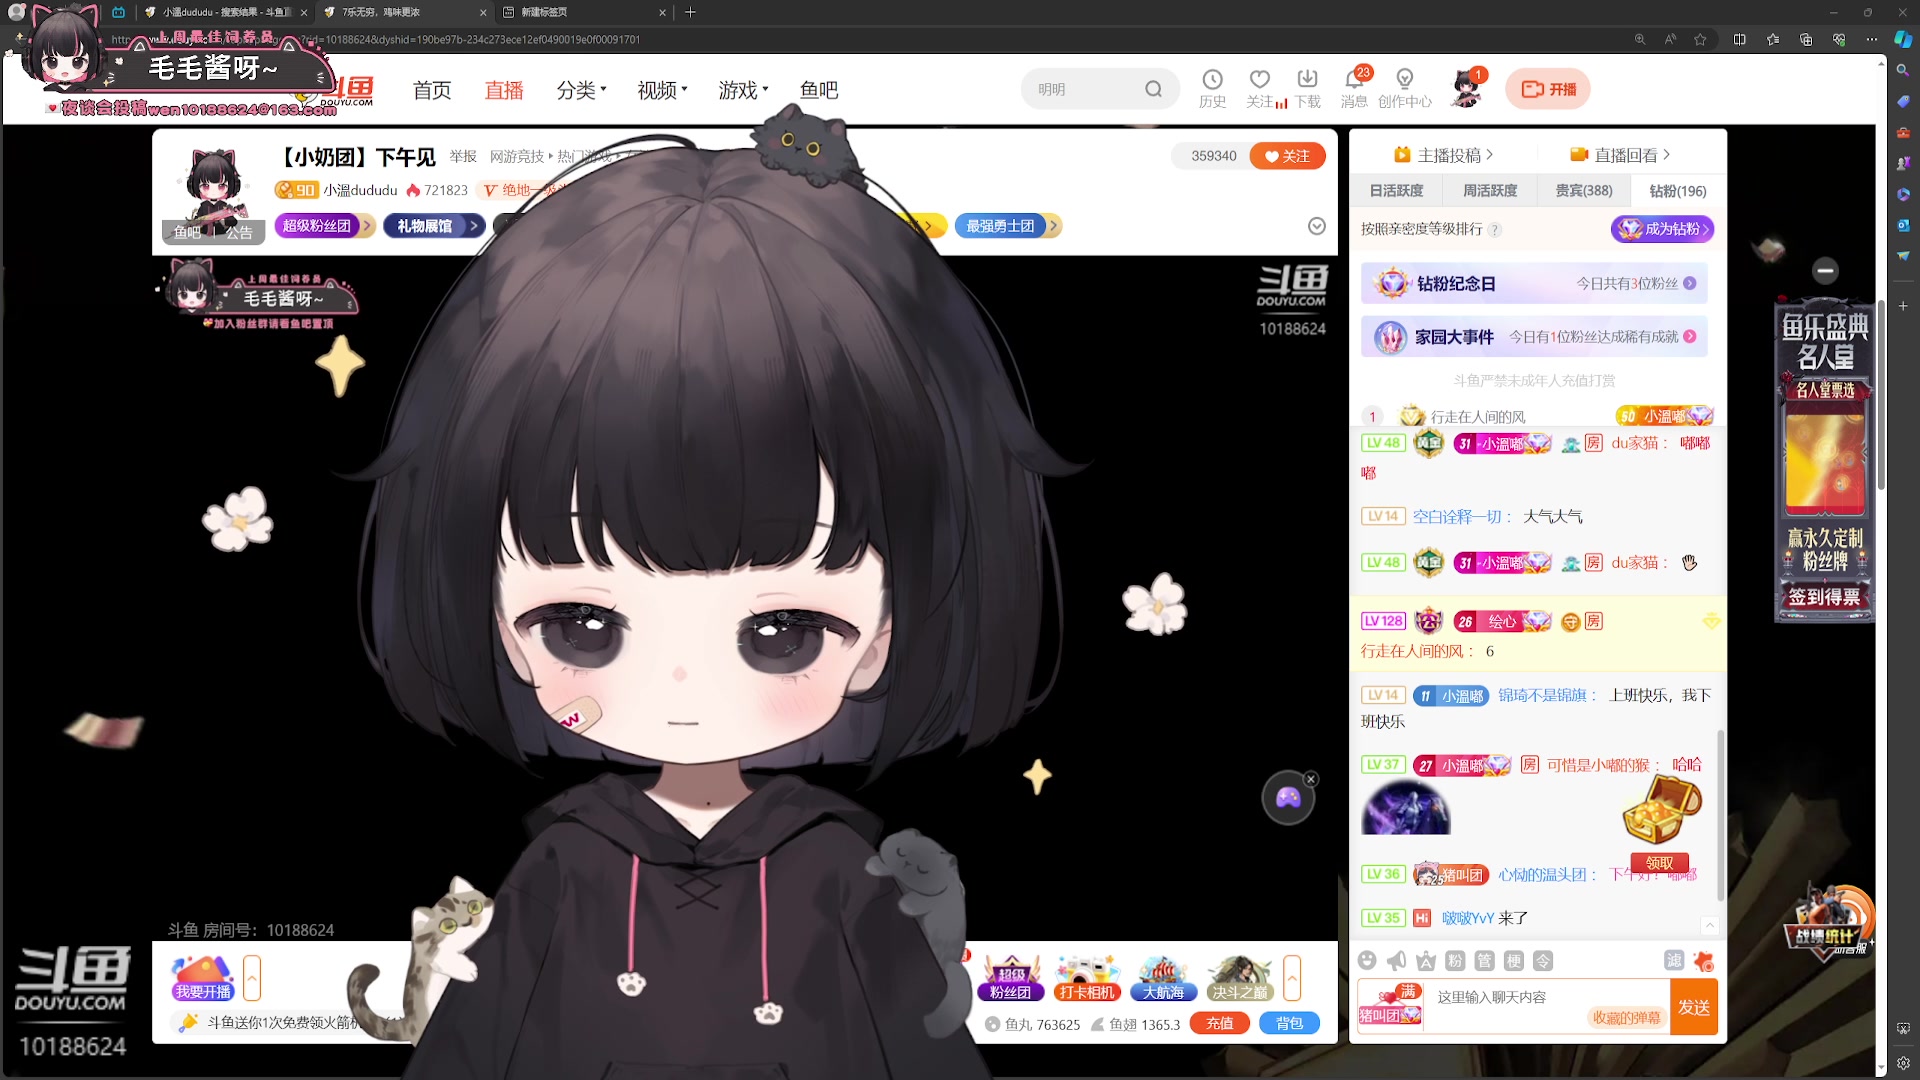The image size is (1920, 1080).
Task: Click the search magnifier icon in search box
Action: [1153, 89]
